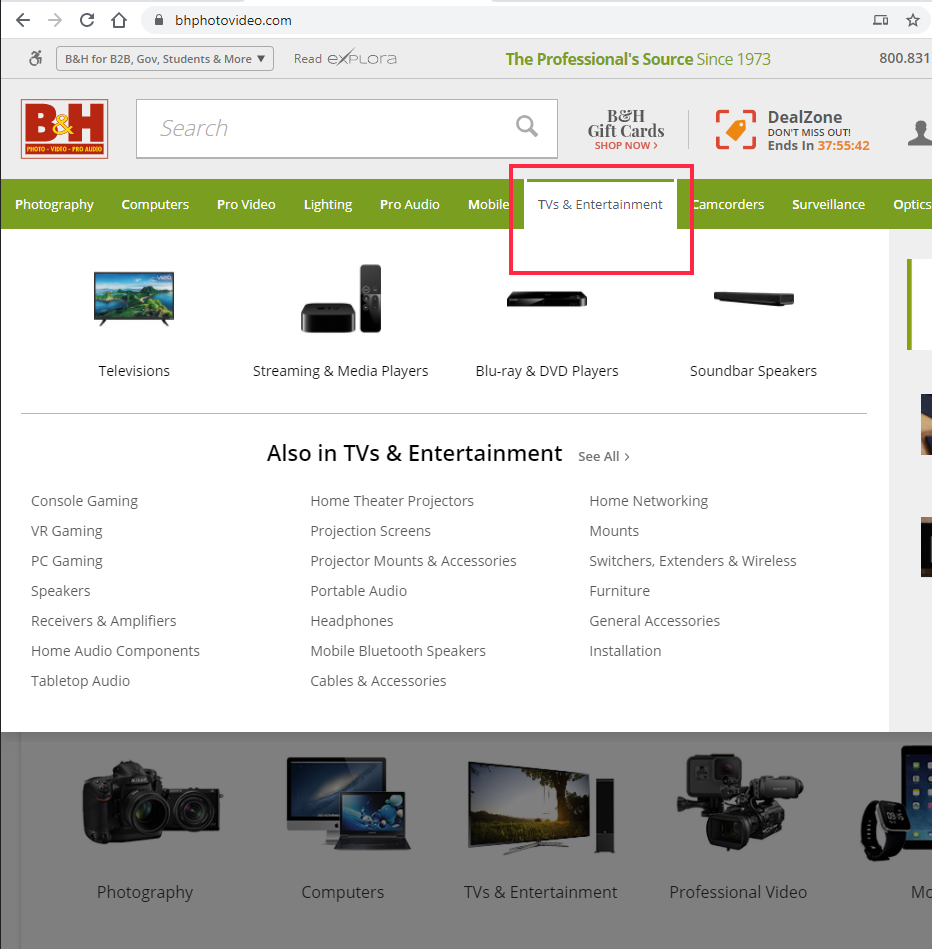Open Soundbar Speakers link
The height and width of the screenshot is (949, 932).
coord(753,370)
